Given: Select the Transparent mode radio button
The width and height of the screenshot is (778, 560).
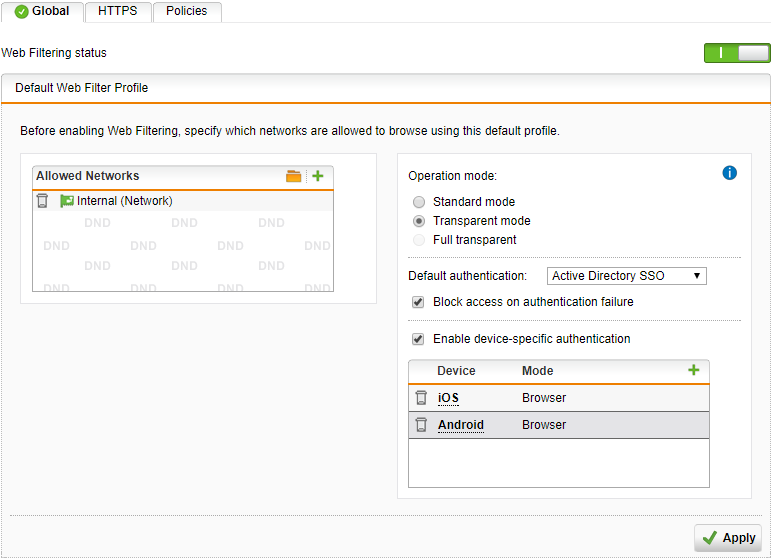Looking at the screenshot, I should pyautogui.click(x=419, y=221).
